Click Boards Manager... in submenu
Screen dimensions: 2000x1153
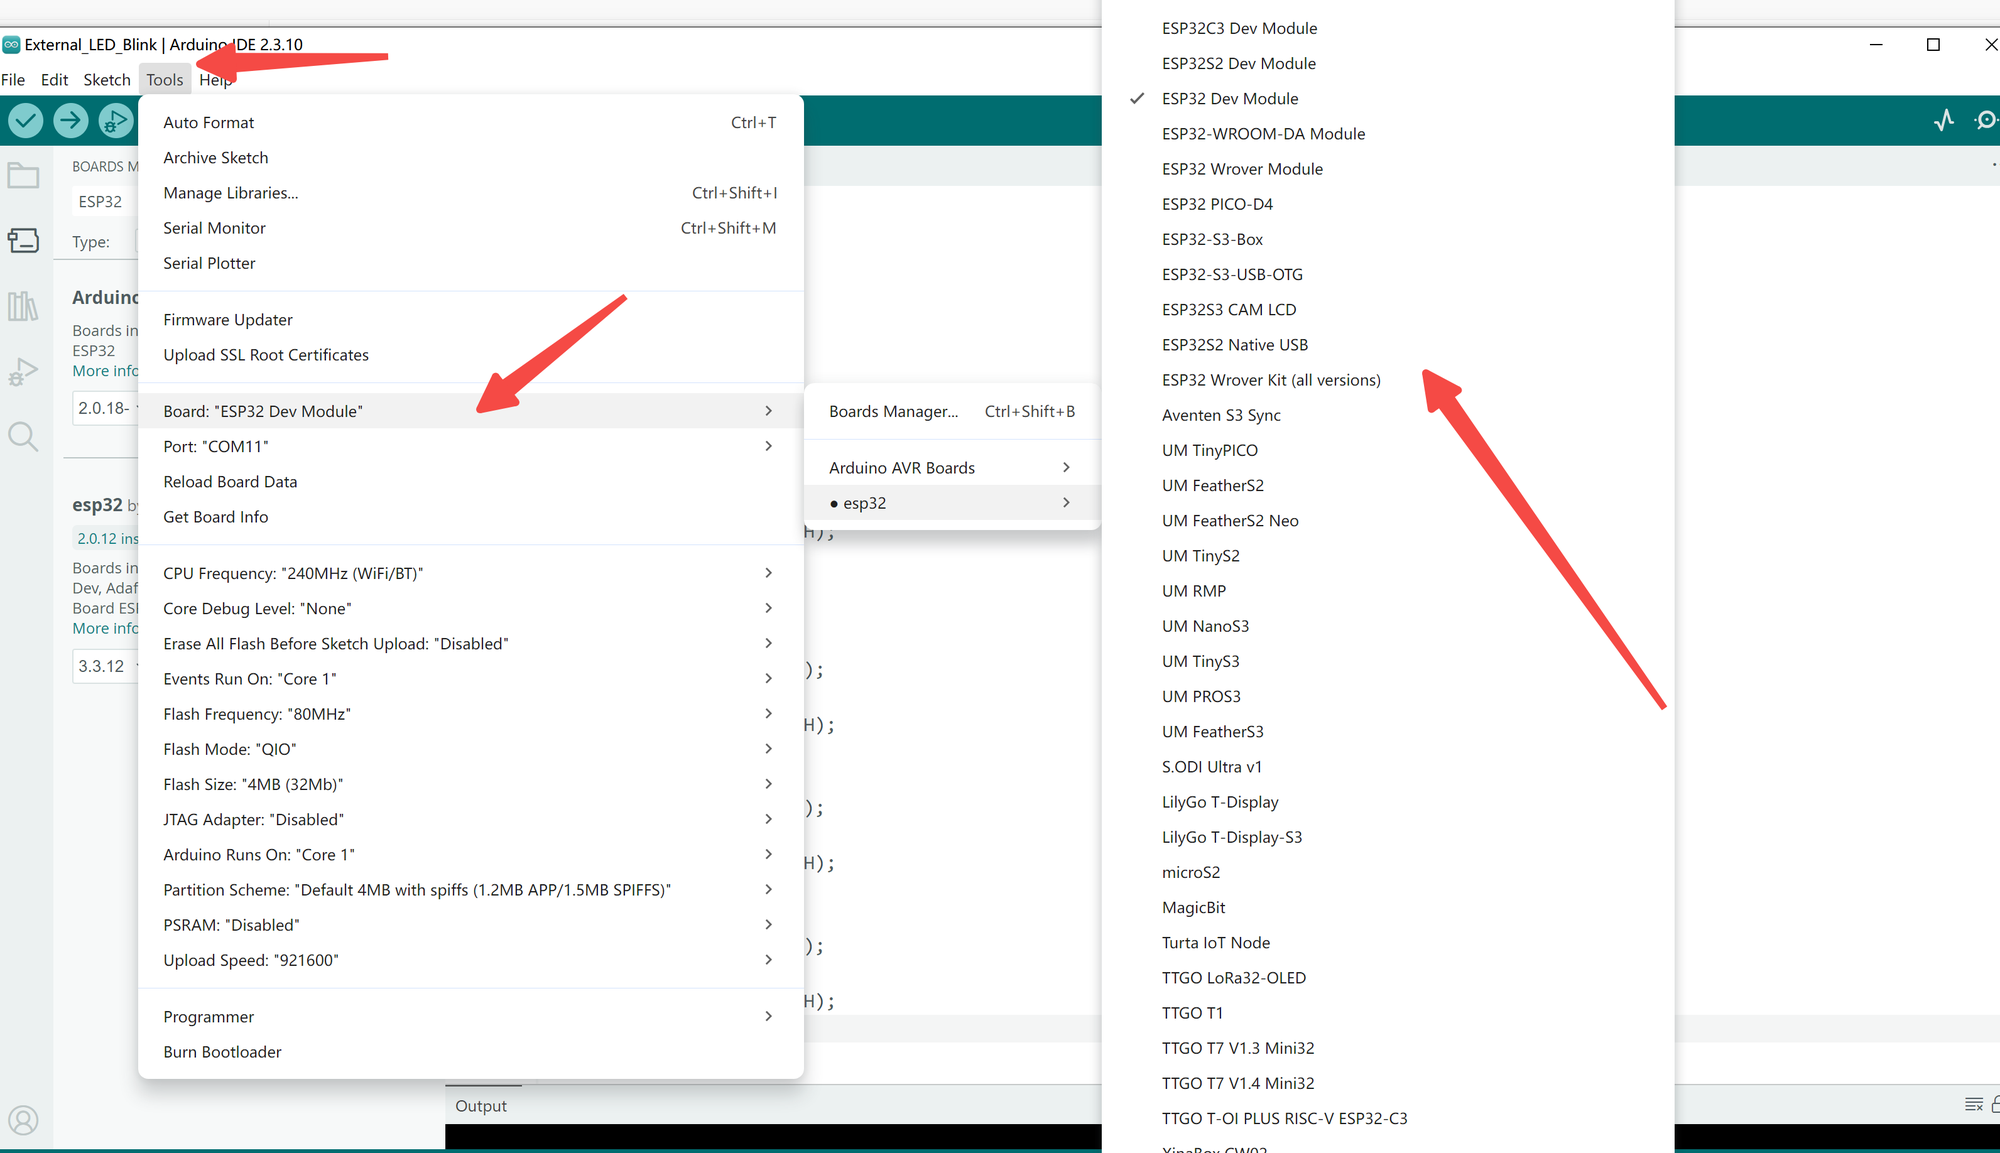tap(952, 411)
